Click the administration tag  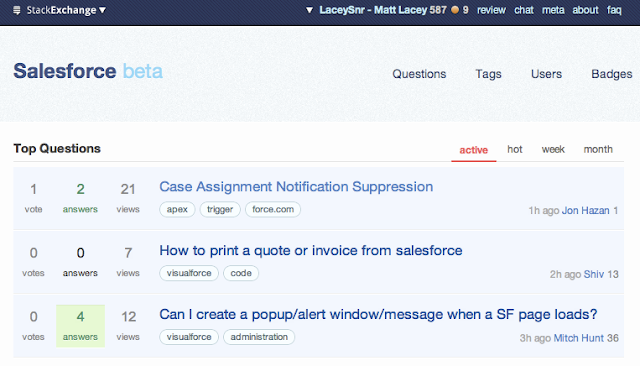pyautogui.click(x=259, y=337)
